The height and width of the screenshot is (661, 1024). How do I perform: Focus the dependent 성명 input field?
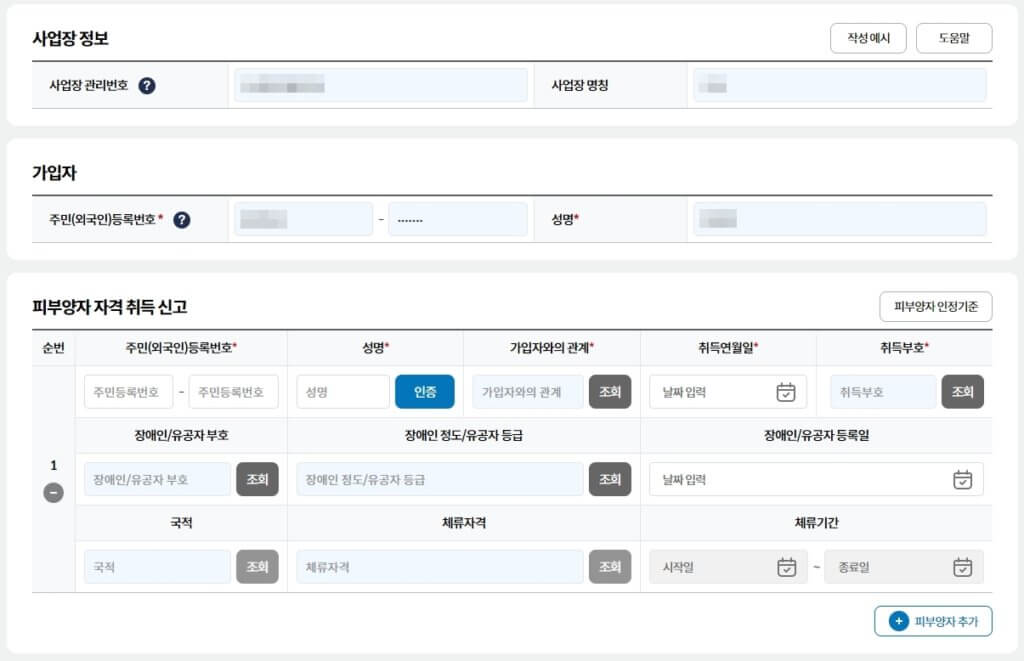tap(343, 392)
